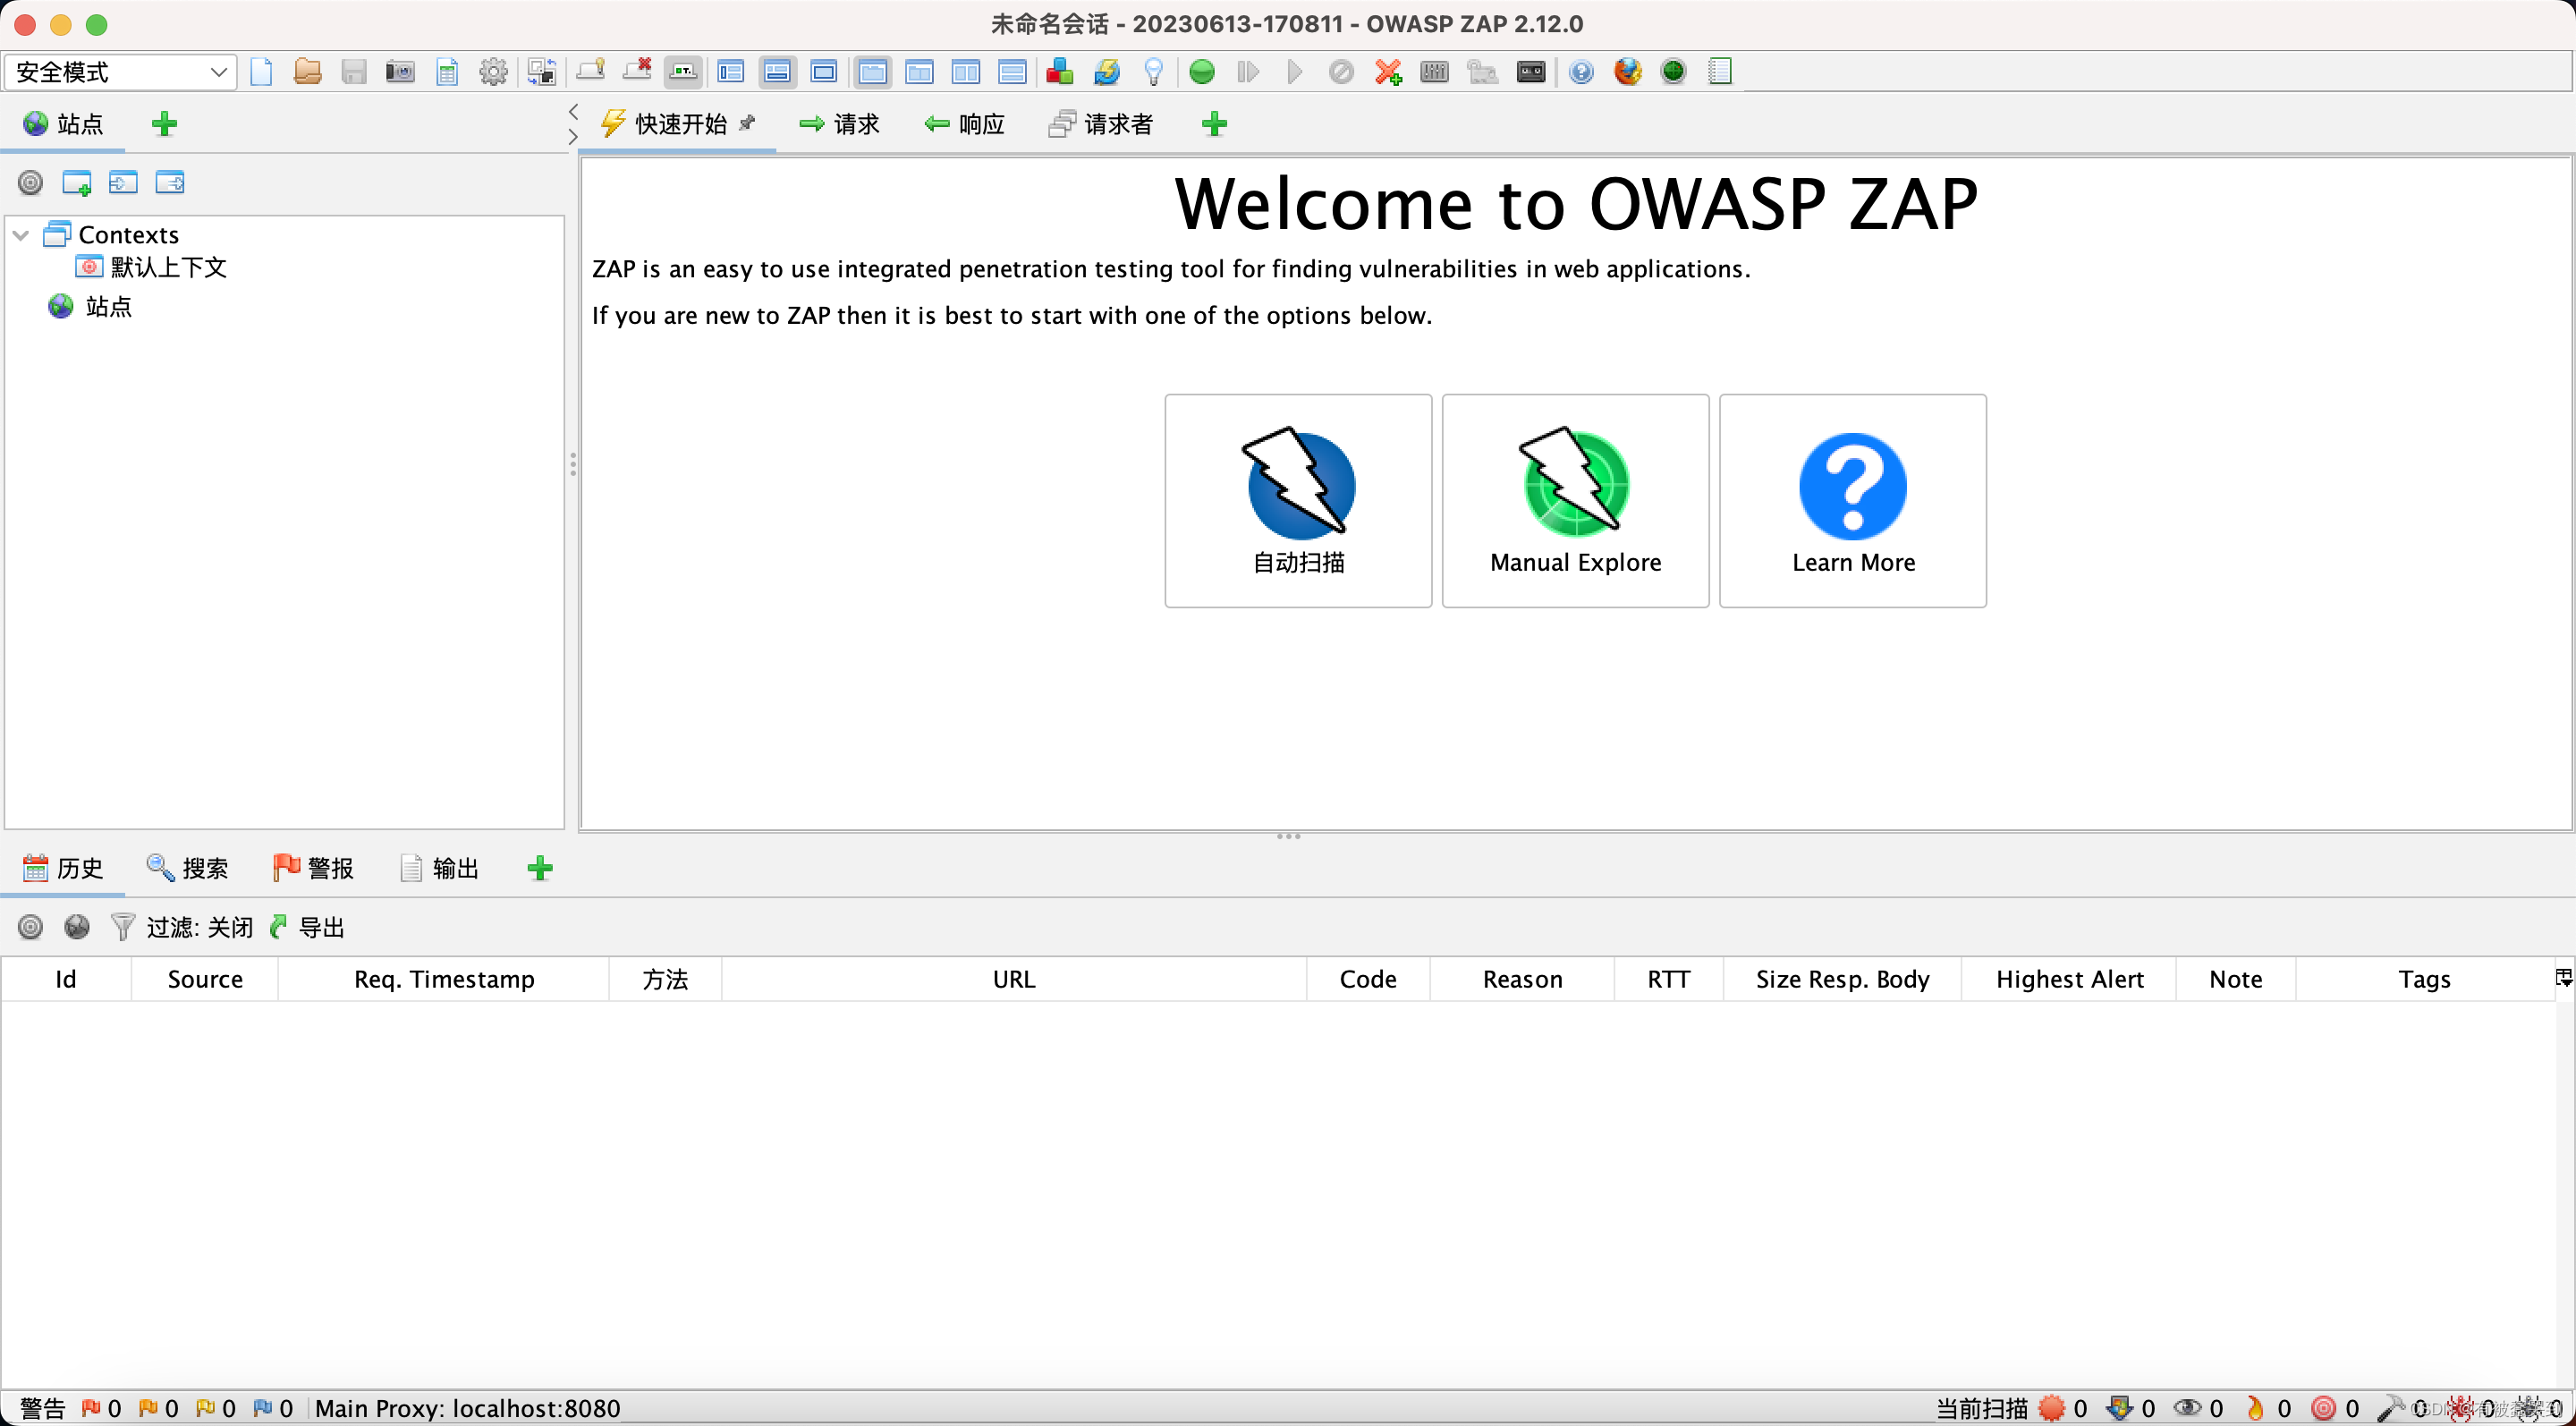Click the 自动扫描 automated scan button
Screen dimensions: 2576x1426
pyautogui.click(x=1298, y=500)
